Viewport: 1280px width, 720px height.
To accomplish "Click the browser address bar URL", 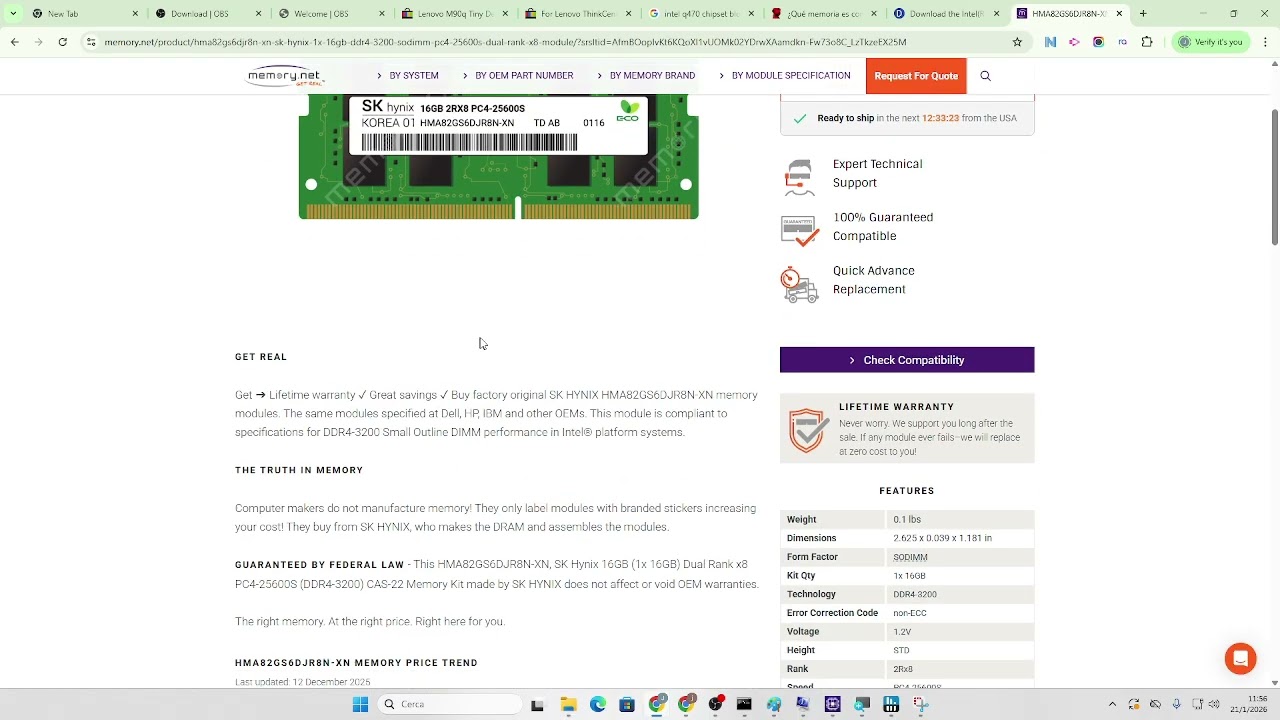I will (x=505, y=42).
